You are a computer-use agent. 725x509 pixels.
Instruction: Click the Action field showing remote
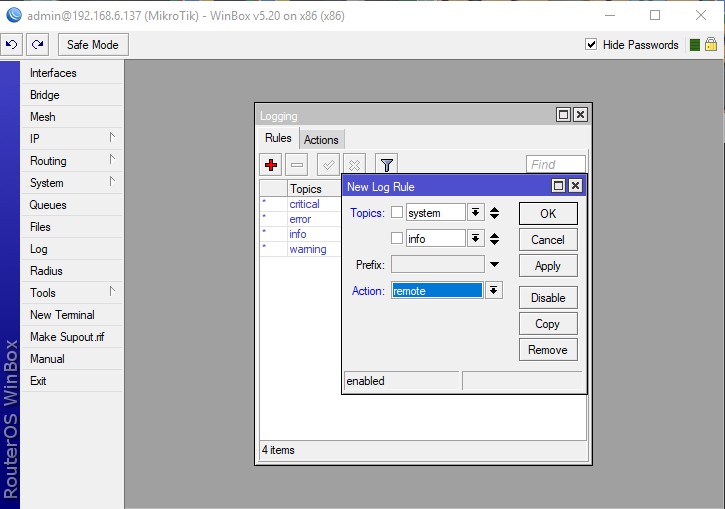tap(437, 291)
